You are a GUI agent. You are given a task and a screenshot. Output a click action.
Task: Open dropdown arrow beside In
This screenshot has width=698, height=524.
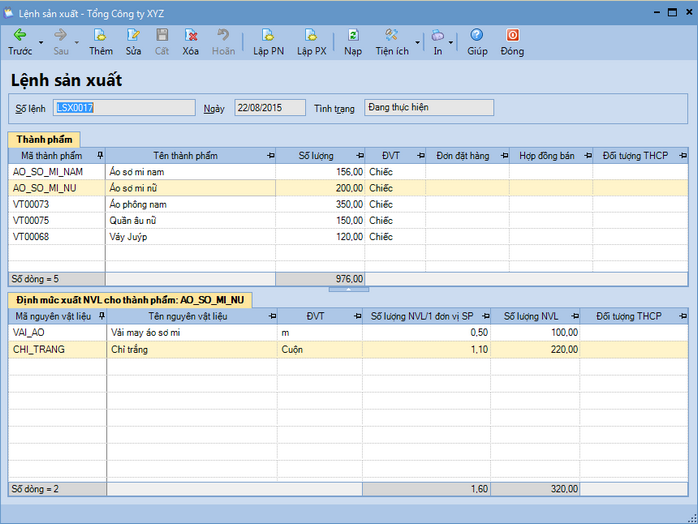[x=450, y=42]
